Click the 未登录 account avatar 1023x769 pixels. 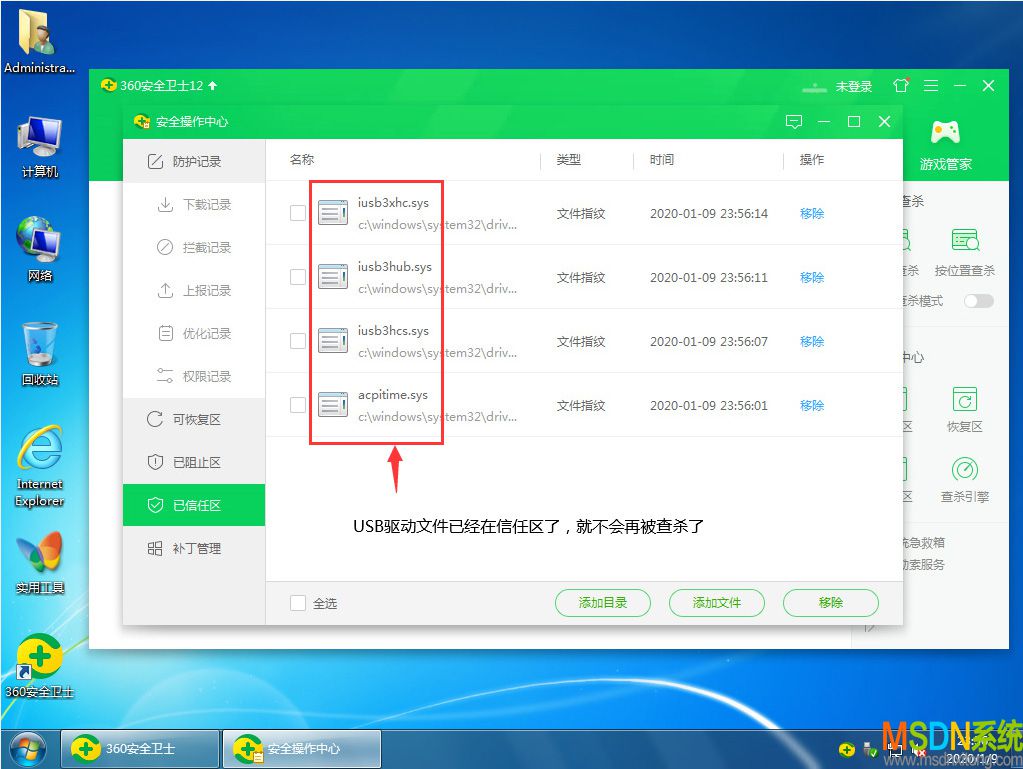814,87
